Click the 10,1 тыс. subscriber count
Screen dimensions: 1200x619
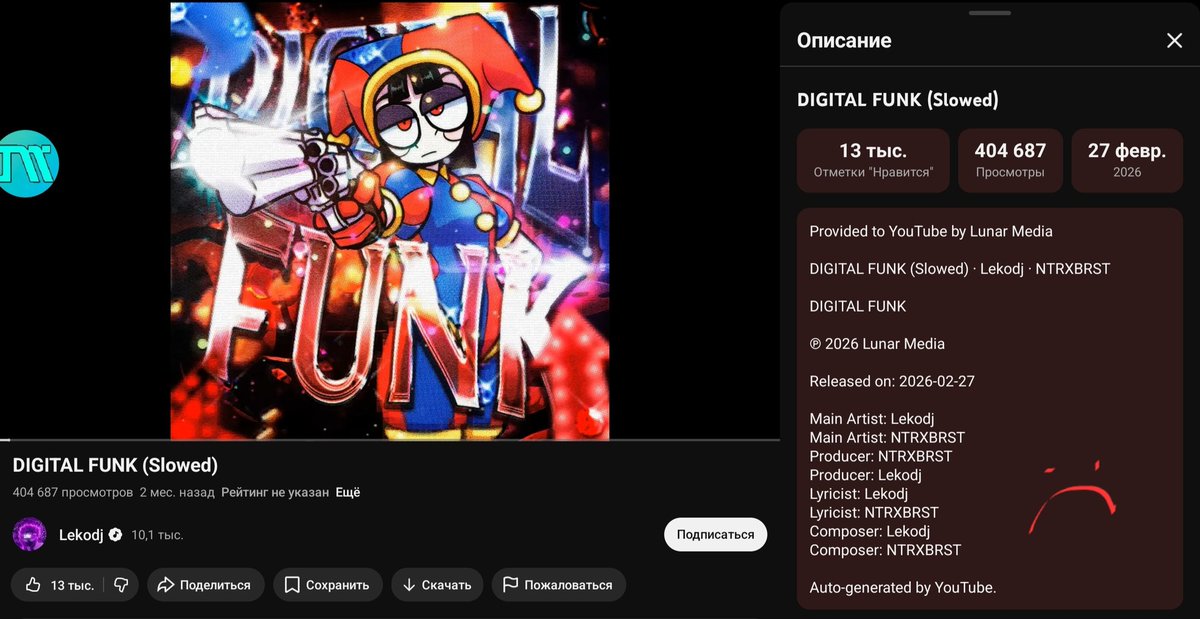coord(157,535)
